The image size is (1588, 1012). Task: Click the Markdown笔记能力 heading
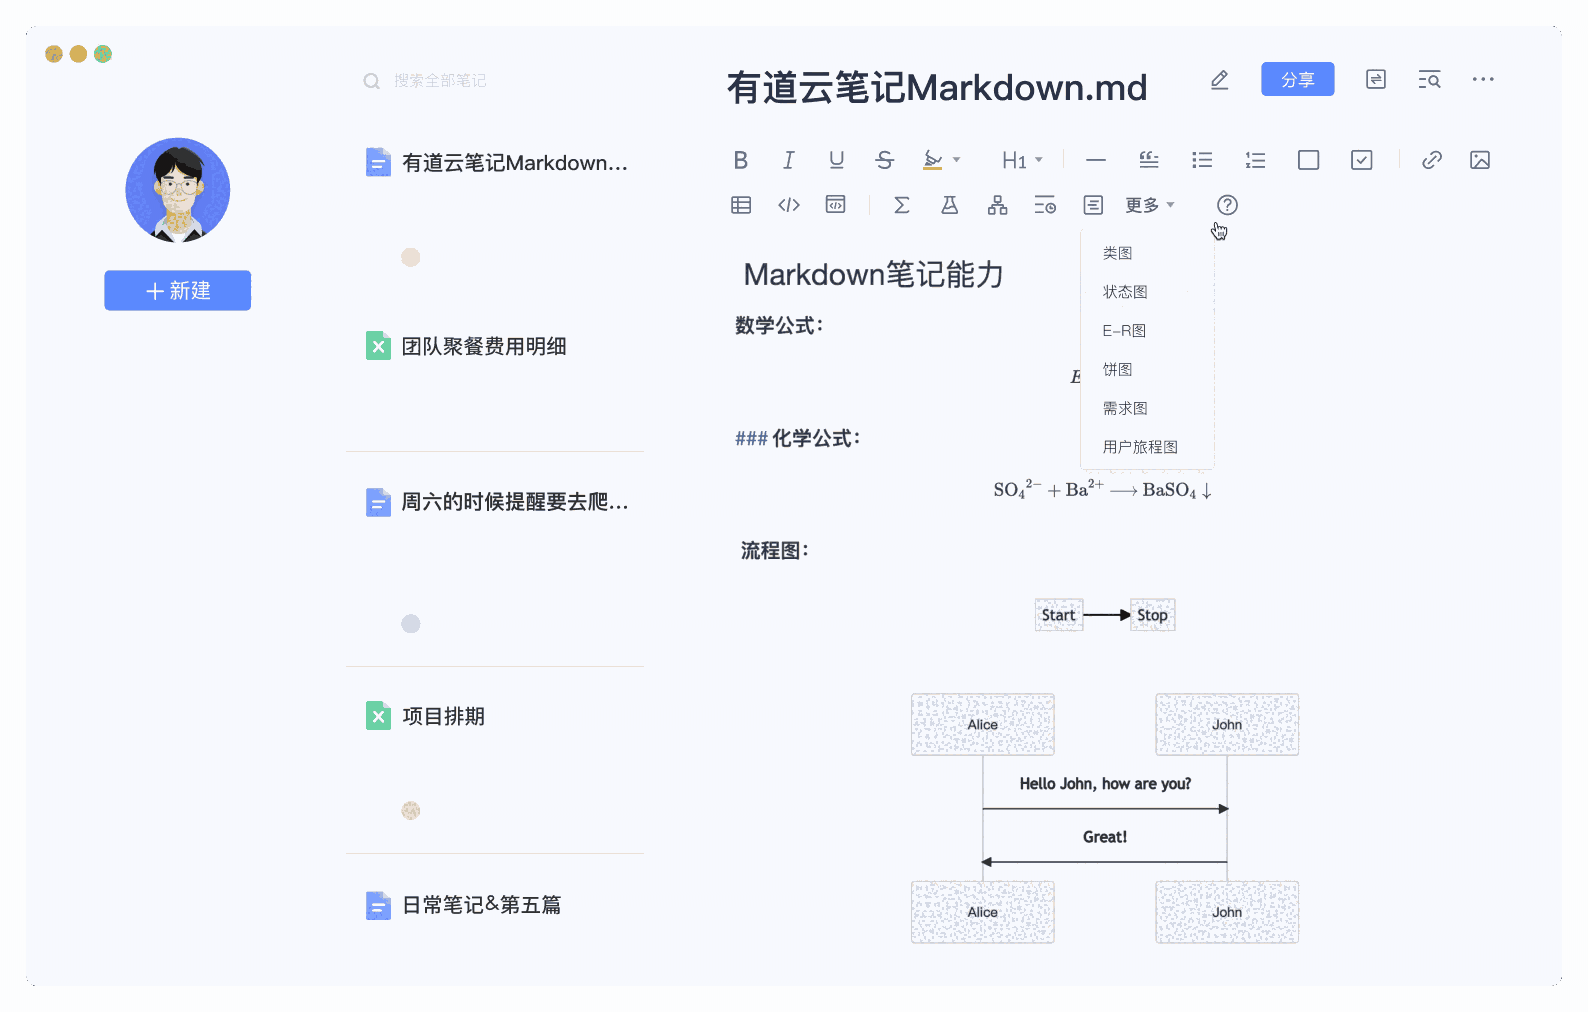[873, 274]
